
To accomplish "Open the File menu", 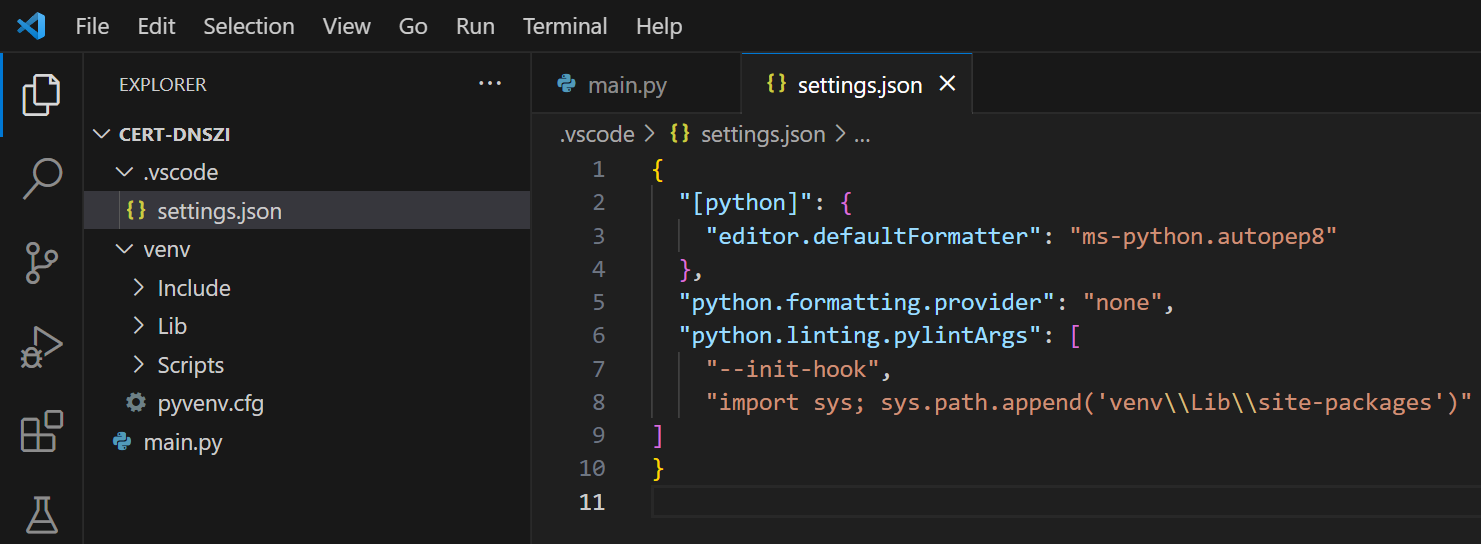I will [92, 26].
